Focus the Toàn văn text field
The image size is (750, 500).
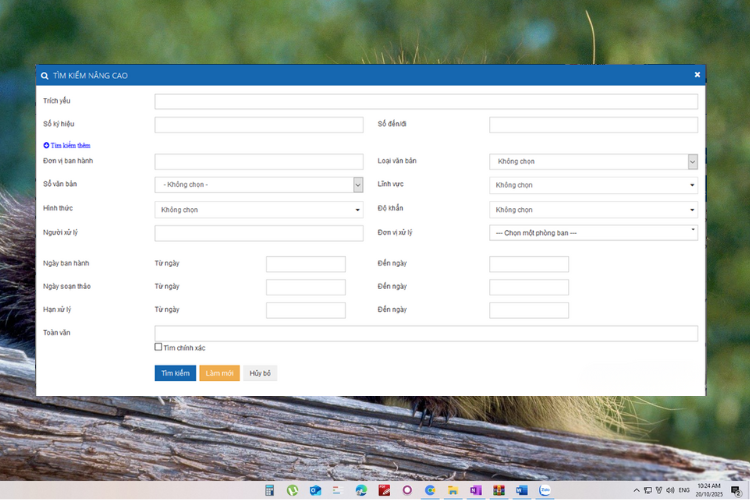(426, 333)
